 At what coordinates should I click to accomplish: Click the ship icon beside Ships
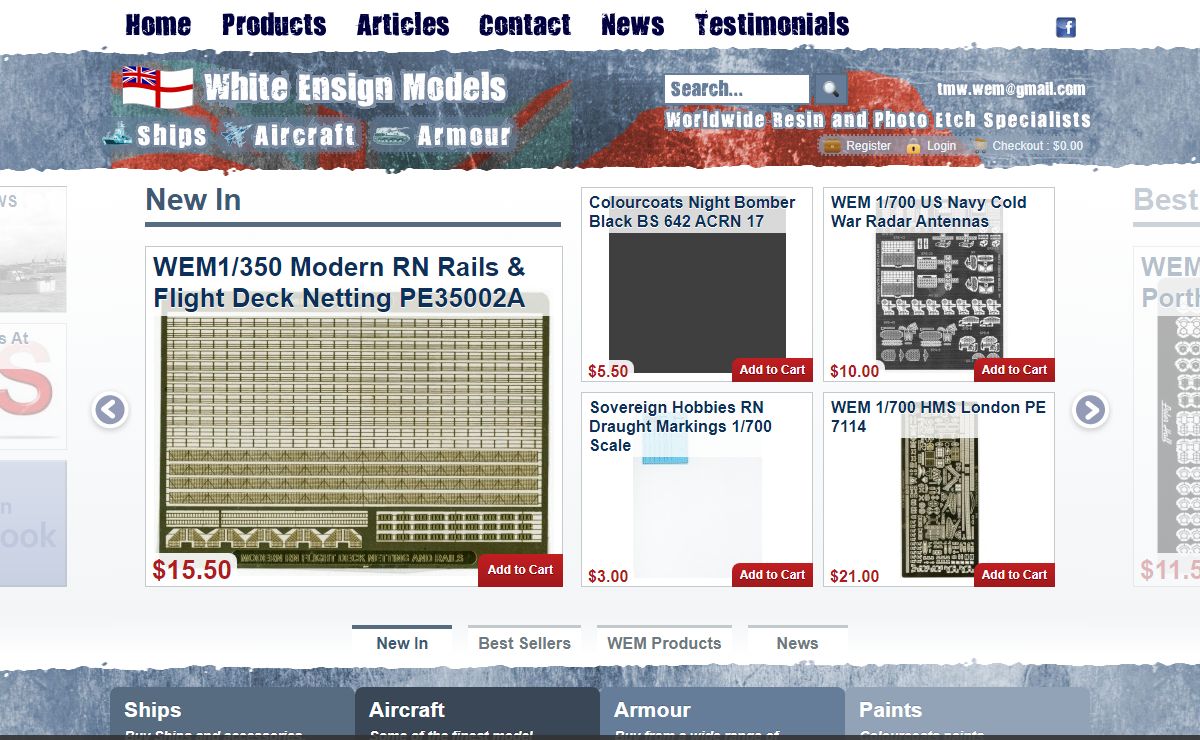(x=118, y=134)
